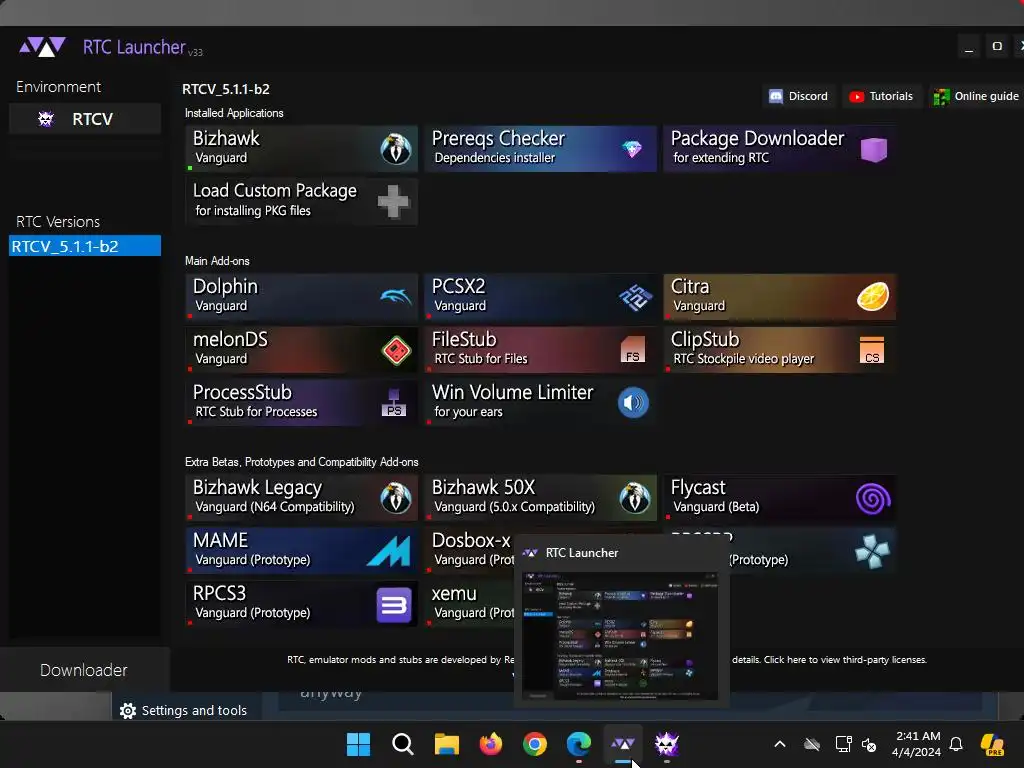
Task: Click the Extra Betas, Prototypes label
Action: [x=302, y=462]
